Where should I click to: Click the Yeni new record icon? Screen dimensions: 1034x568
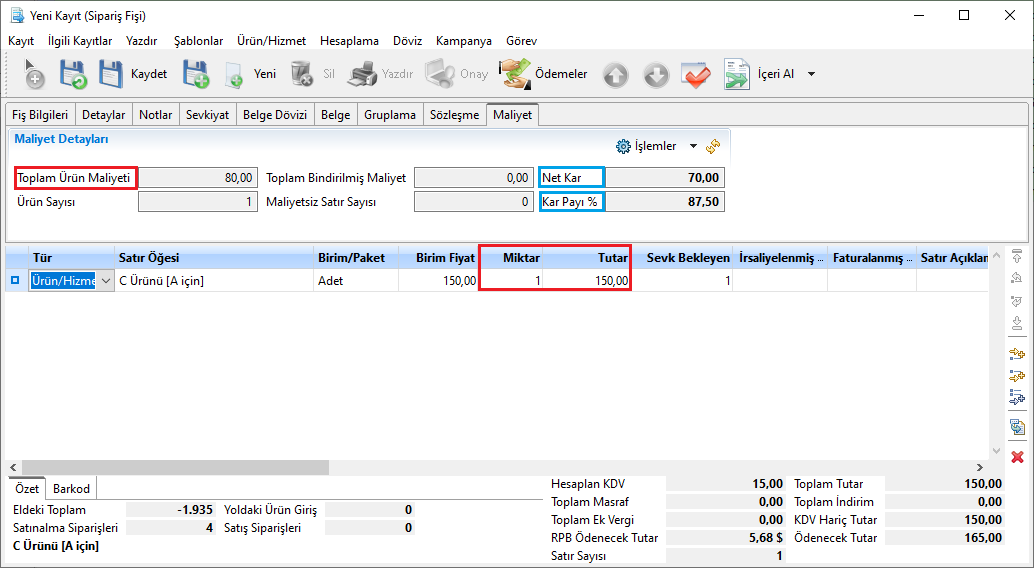point(234,74)
